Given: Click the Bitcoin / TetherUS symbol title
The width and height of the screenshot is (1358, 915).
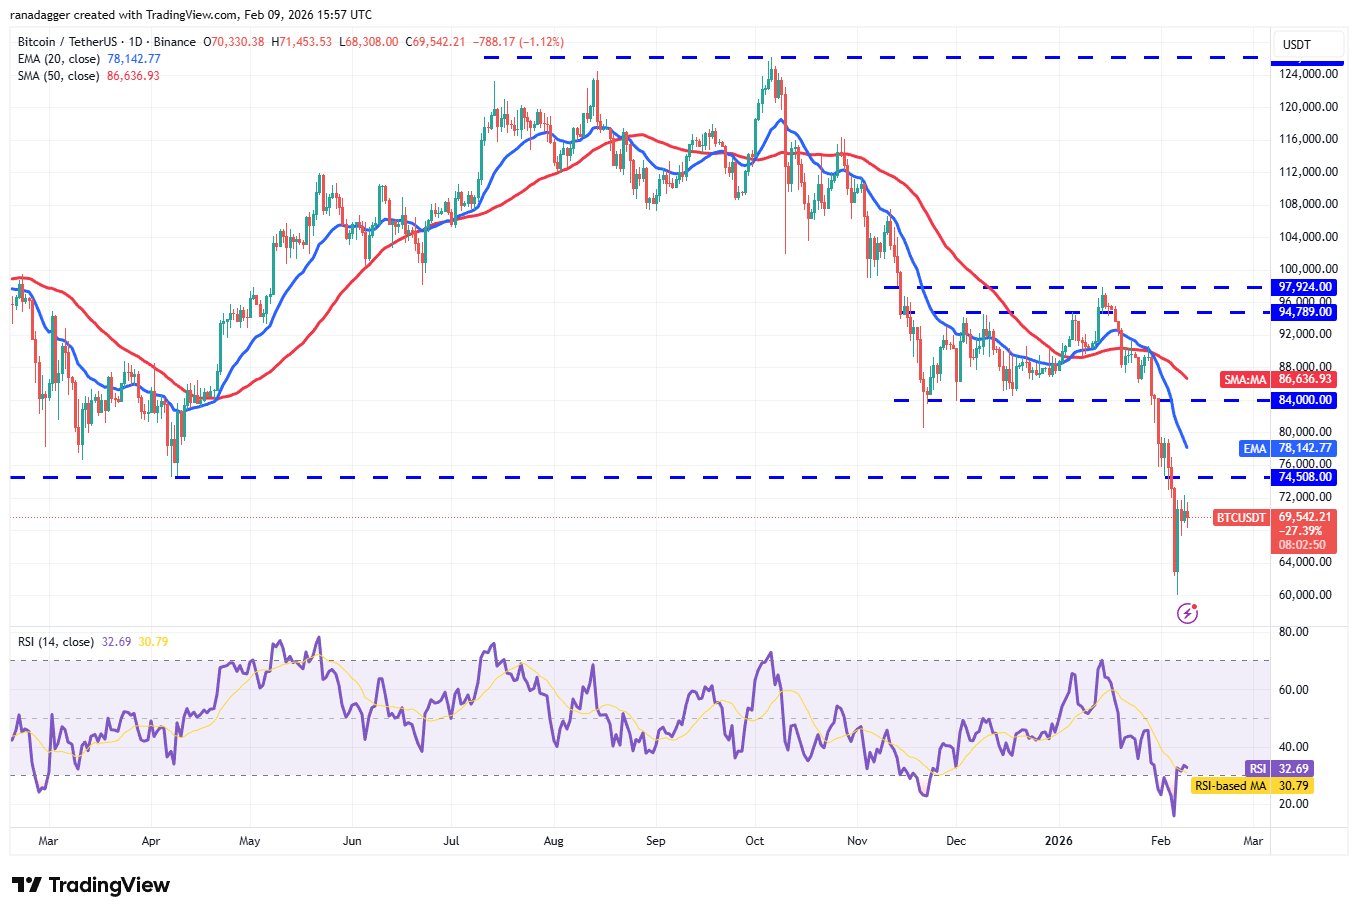Looking at the screenshot, I should (107, 42).
